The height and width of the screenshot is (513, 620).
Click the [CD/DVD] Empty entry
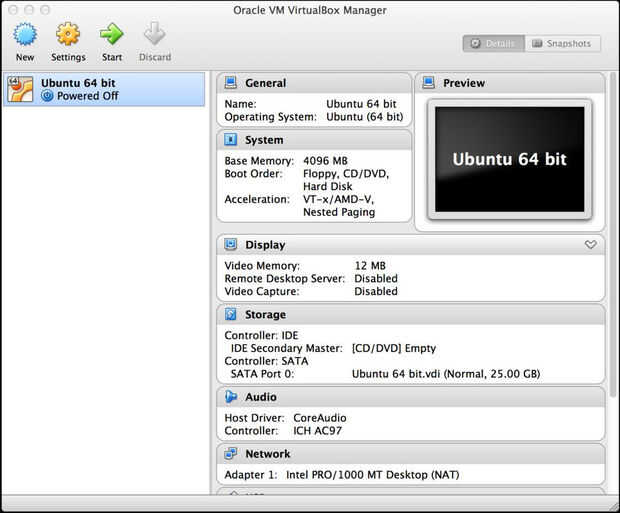coord(394,348)
